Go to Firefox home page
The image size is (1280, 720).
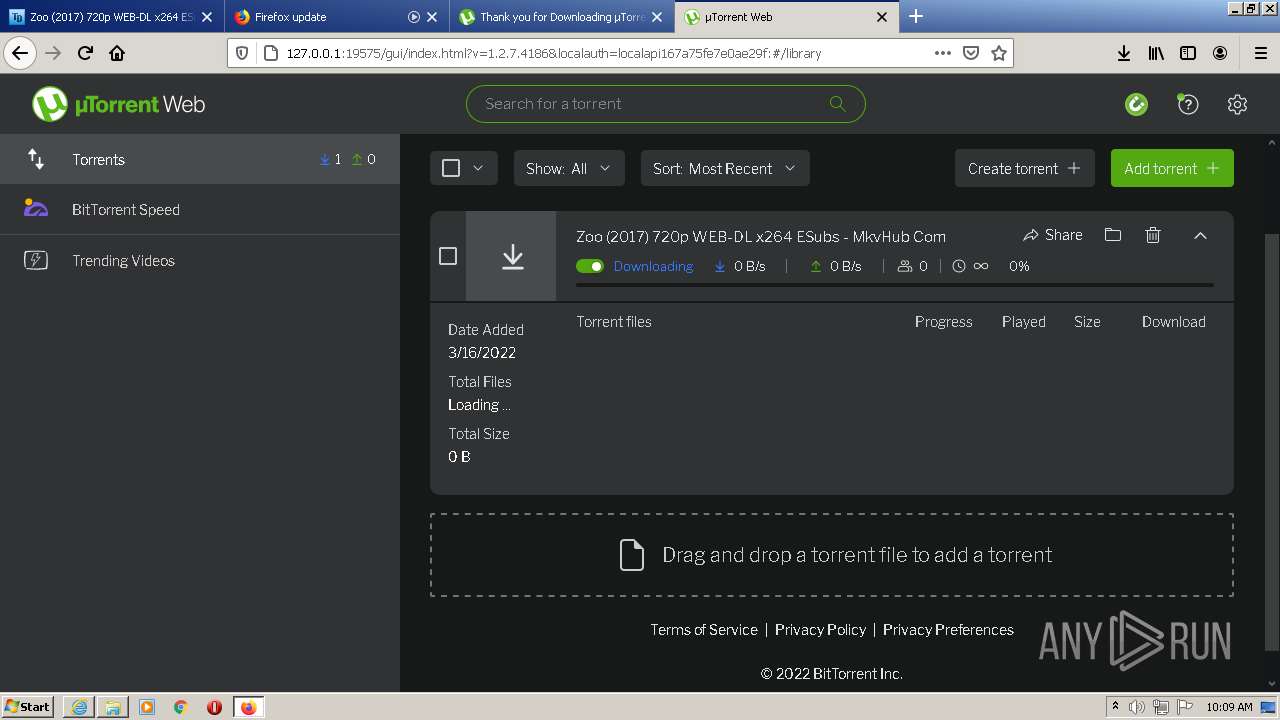click(117, 53)
